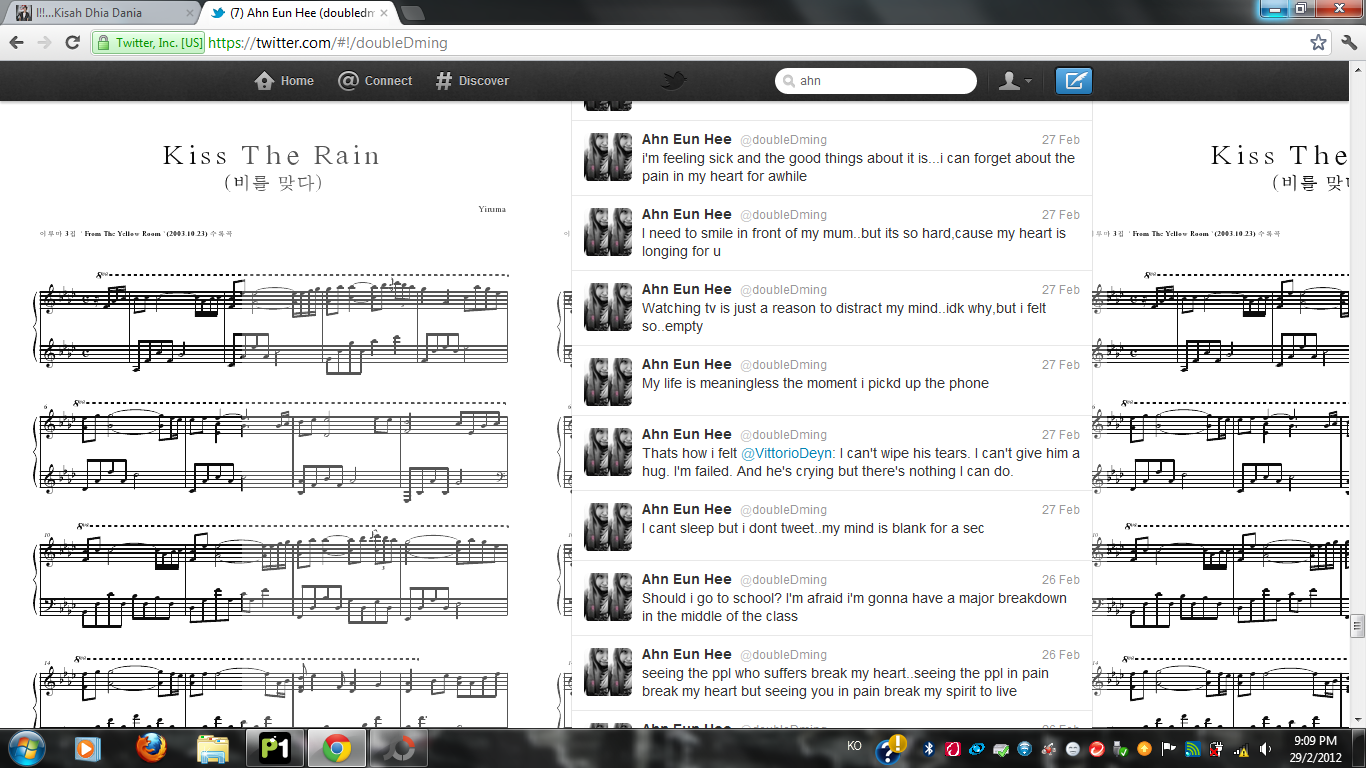Viewport: 1366px width, 768px height.
Task: Open the Chrome wrench settings menu
Action: pyautogui.click(x=1348, y=43)
